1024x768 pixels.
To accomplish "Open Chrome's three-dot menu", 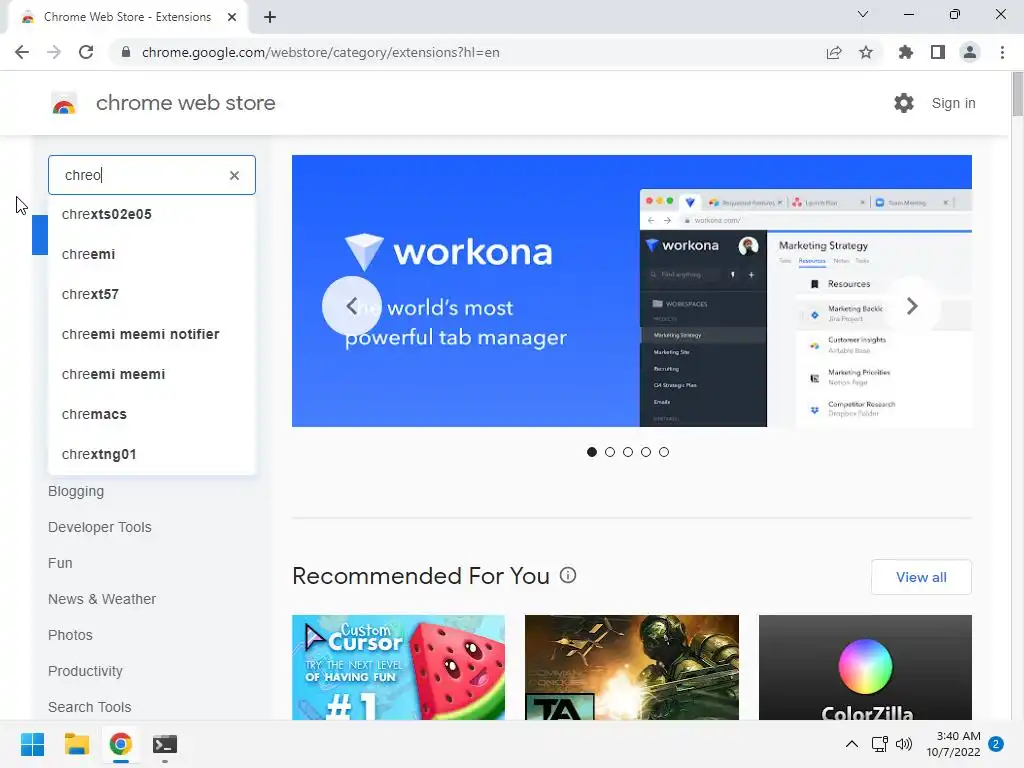I will coord(1002,52).
